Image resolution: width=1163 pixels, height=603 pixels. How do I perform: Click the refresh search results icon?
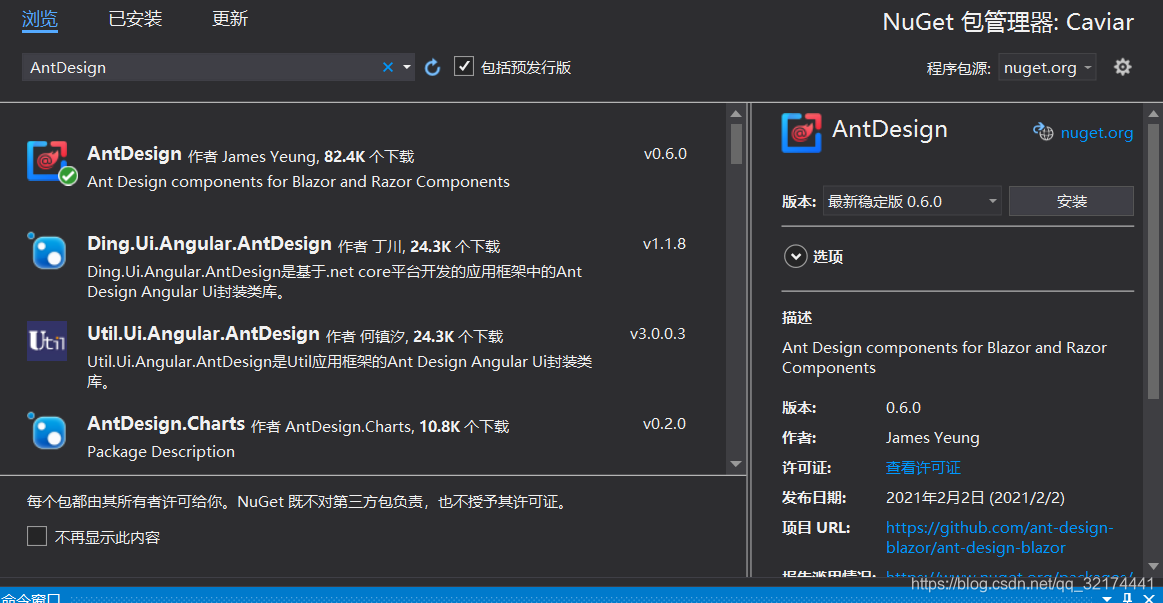coord(432,67)
